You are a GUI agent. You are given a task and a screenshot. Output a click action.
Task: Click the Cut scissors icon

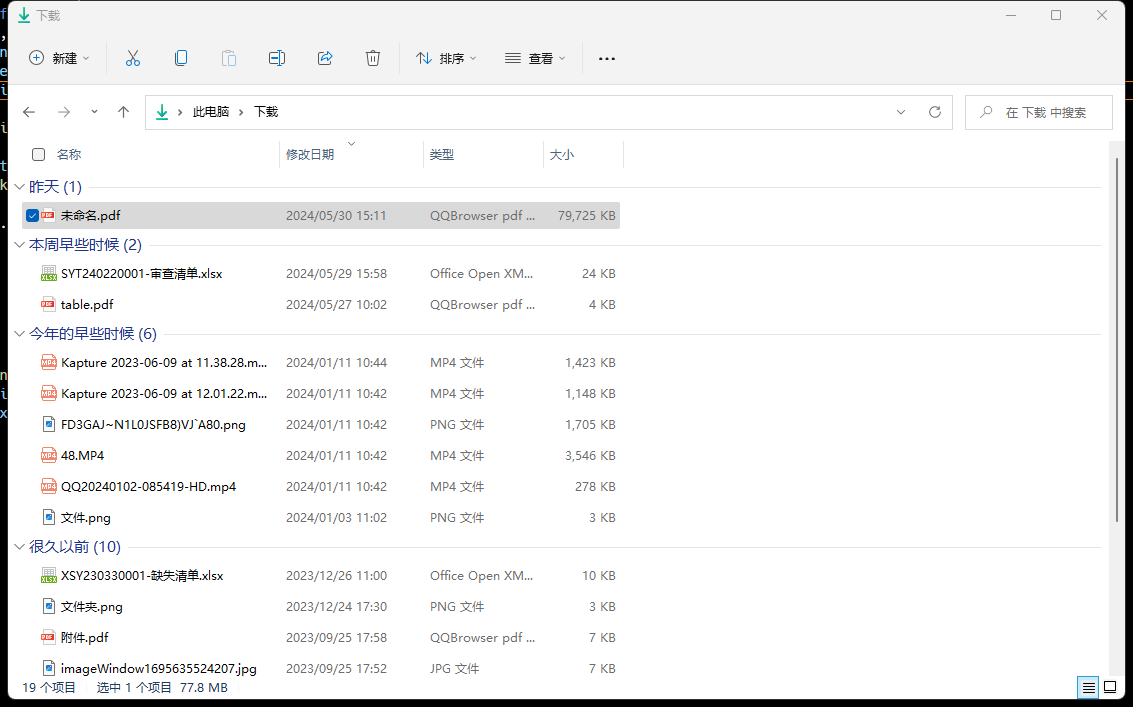133,59
